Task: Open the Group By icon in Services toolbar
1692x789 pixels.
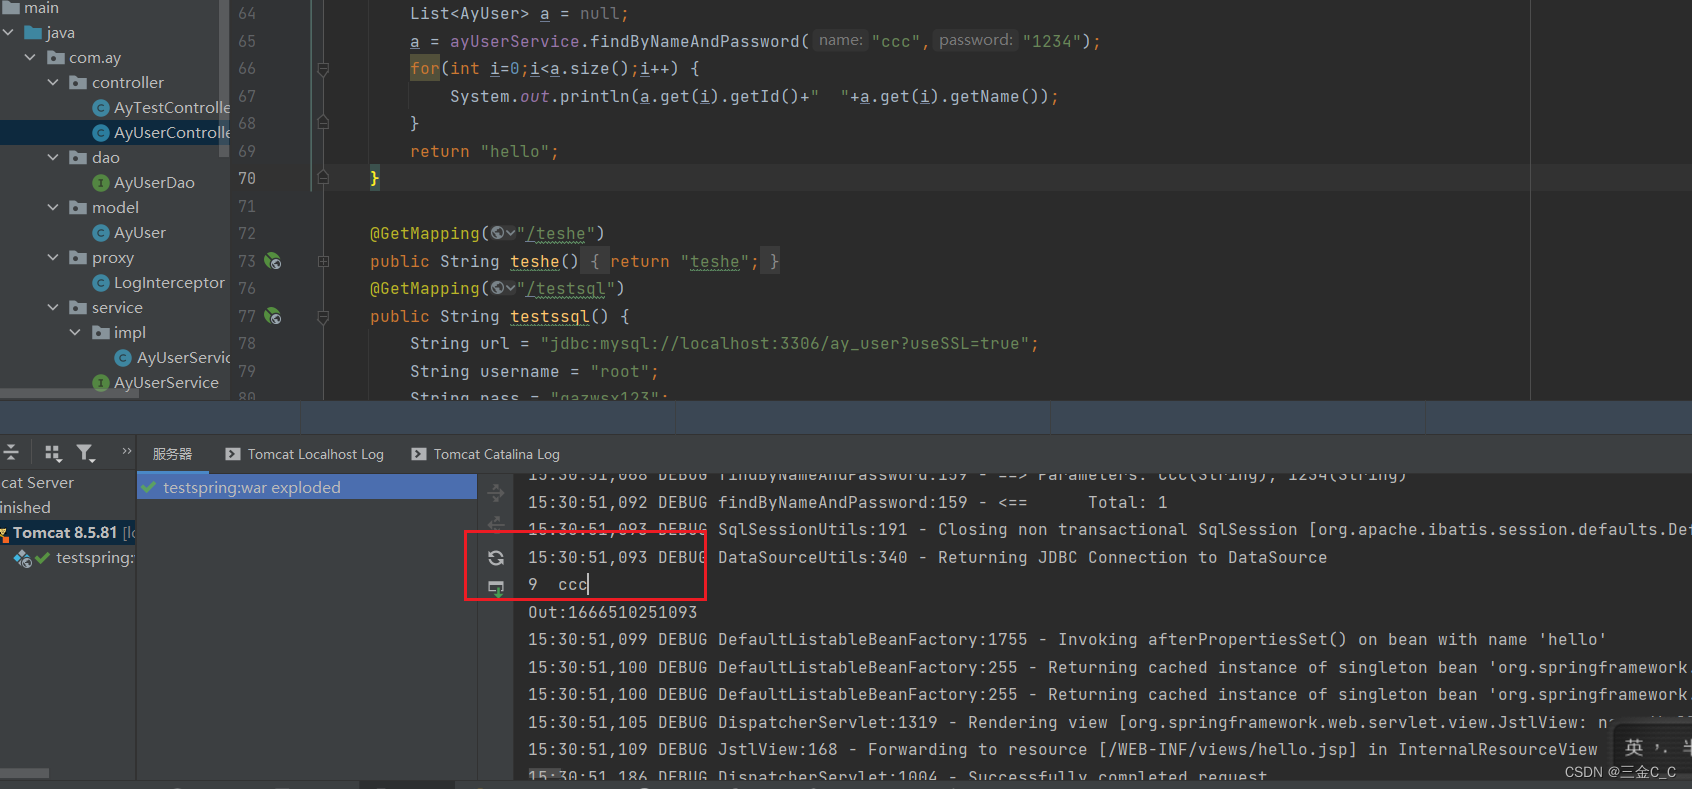Action: tap(53, 453)
